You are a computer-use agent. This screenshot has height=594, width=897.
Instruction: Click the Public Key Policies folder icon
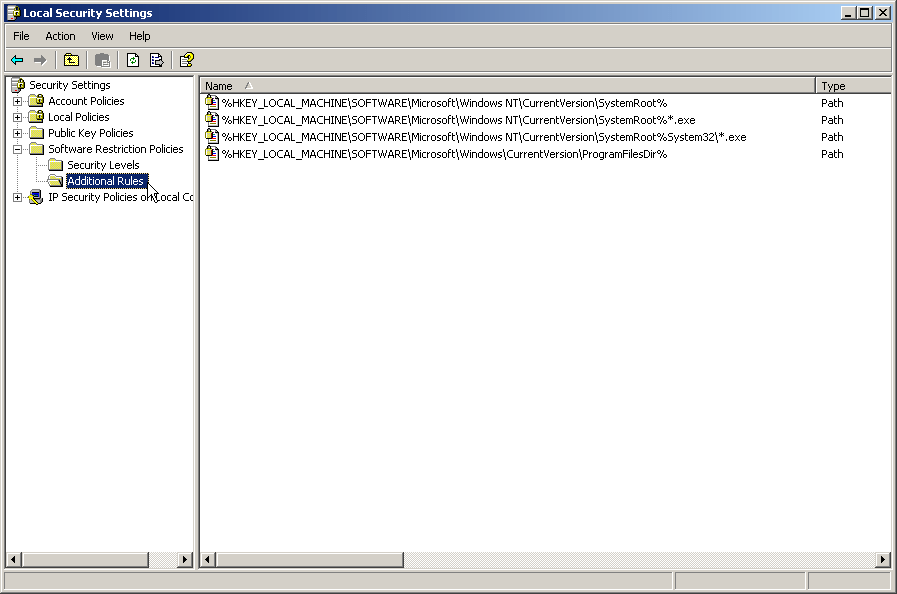click(37, 133)
